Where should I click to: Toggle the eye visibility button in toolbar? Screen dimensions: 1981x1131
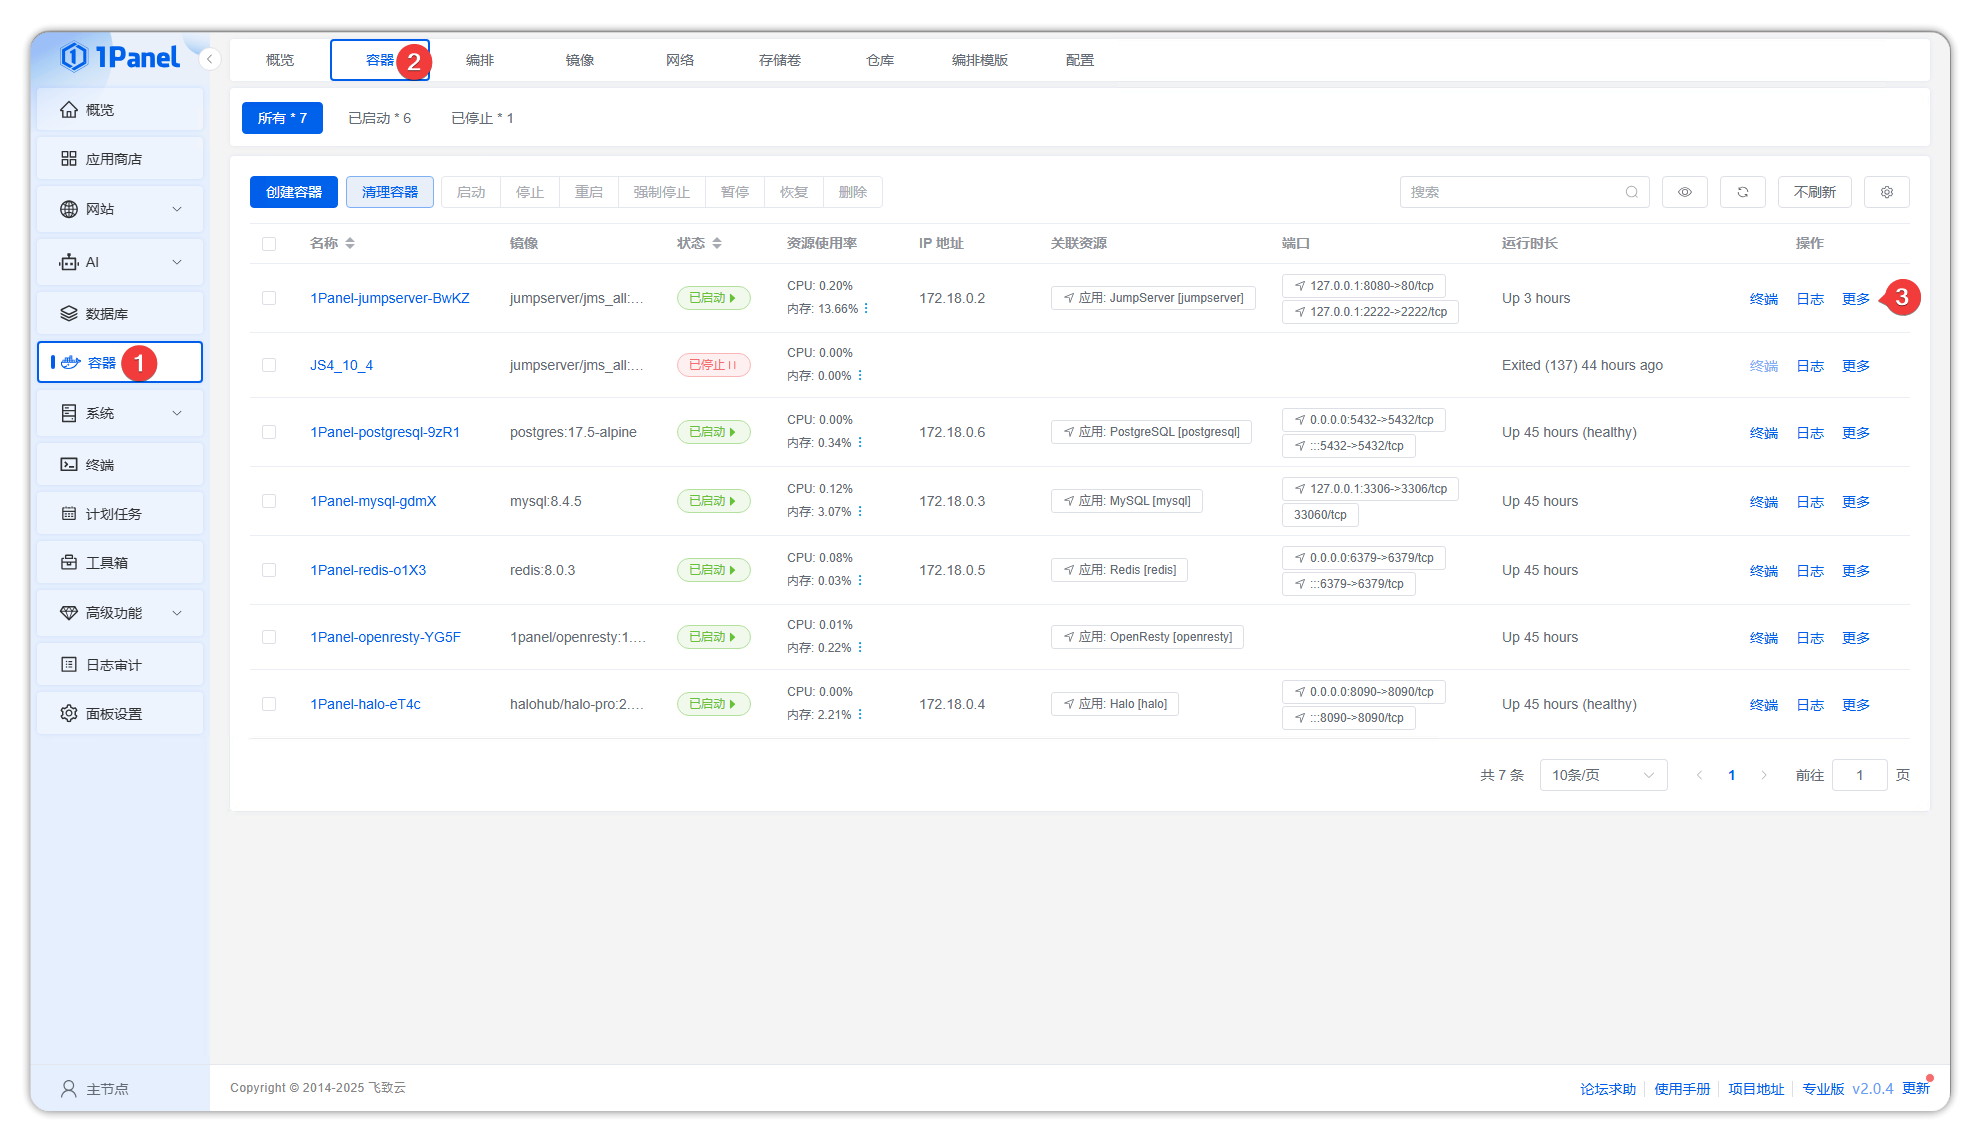point(1685,192)
